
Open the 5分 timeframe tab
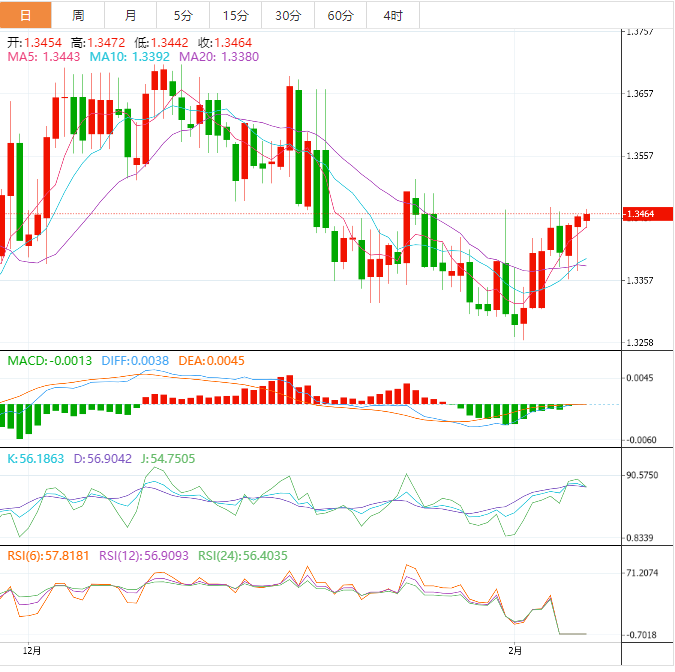click(x=183, y=15)
